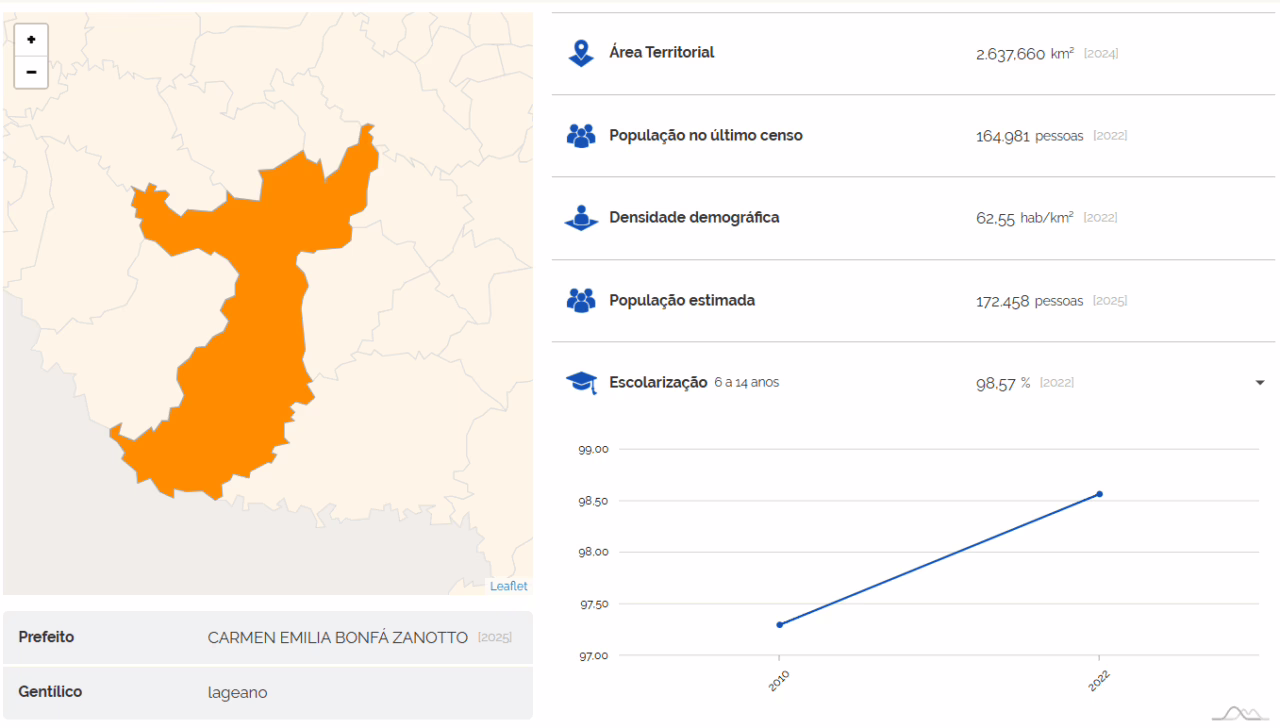The height and width of the screenshot is (728, 1280).
Task: Click the População estimada people icon
Action: pyautogui.click(x=581, y=300)
